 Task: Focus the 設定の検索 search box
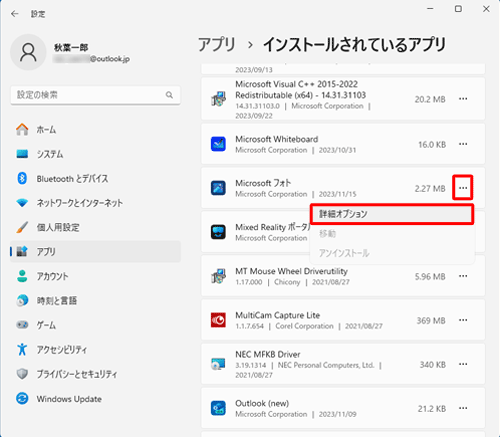[x=96, y=95]
